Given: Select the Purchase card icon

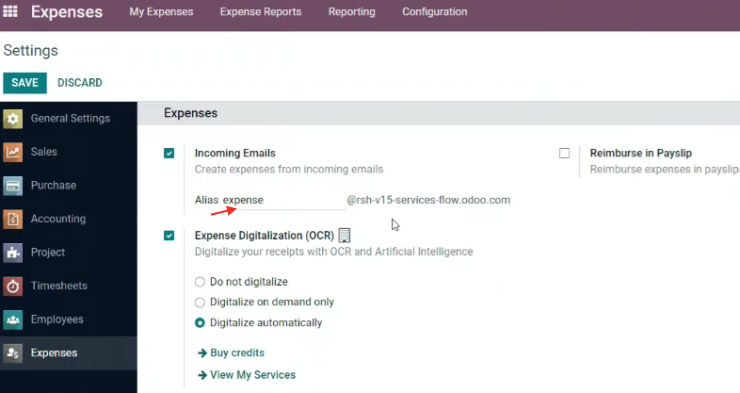Looking at the screenshot, I should pyautogui.click(x=13, y=185).
